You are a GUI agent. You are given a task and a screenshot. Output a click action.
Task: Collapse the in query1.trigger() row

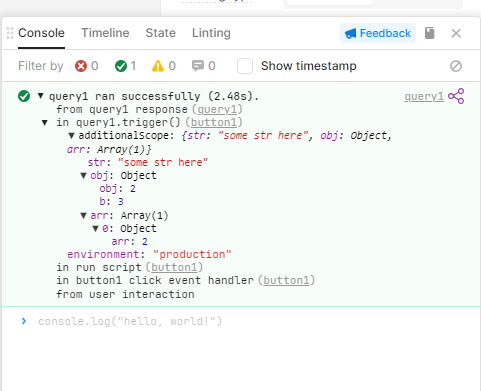[x=45, y=123]
